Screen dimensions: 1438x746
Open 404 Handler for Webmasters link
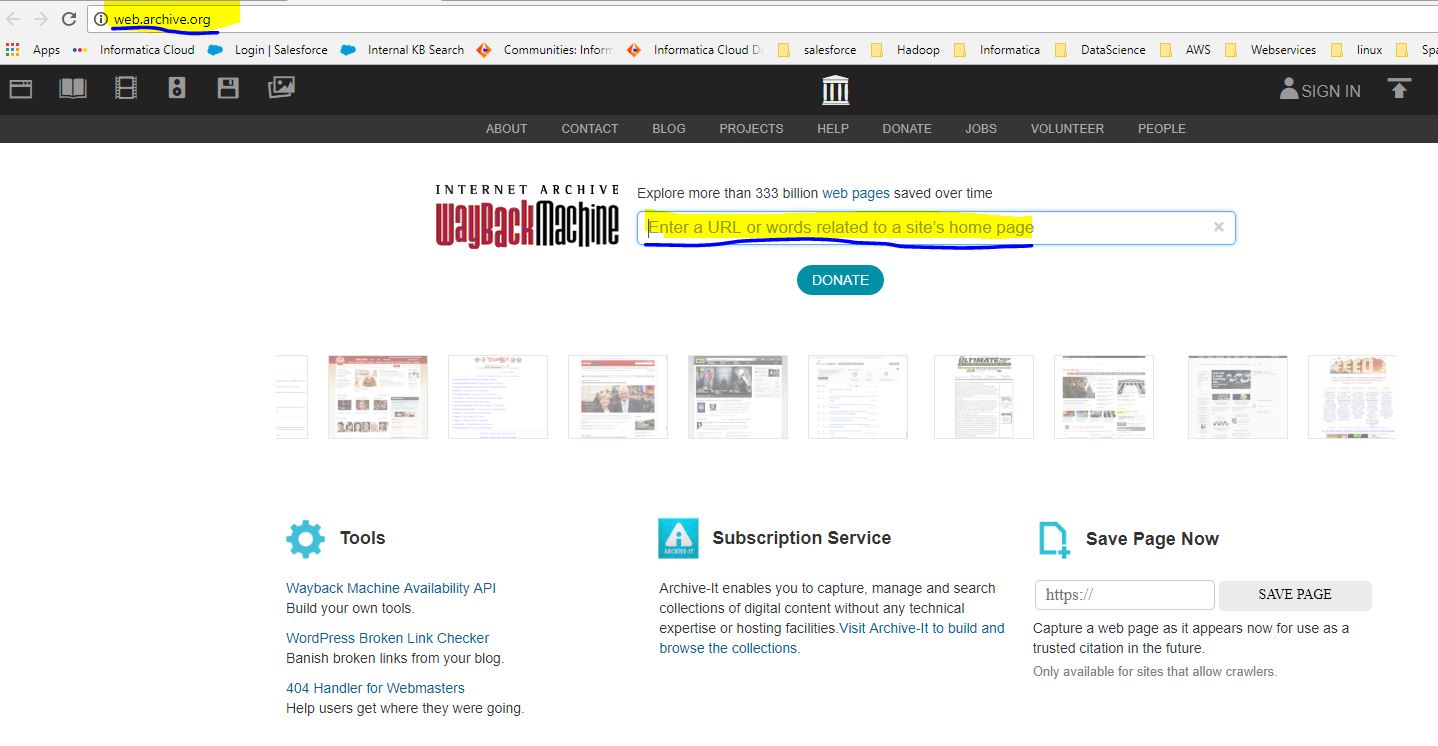tap(375, 688)
